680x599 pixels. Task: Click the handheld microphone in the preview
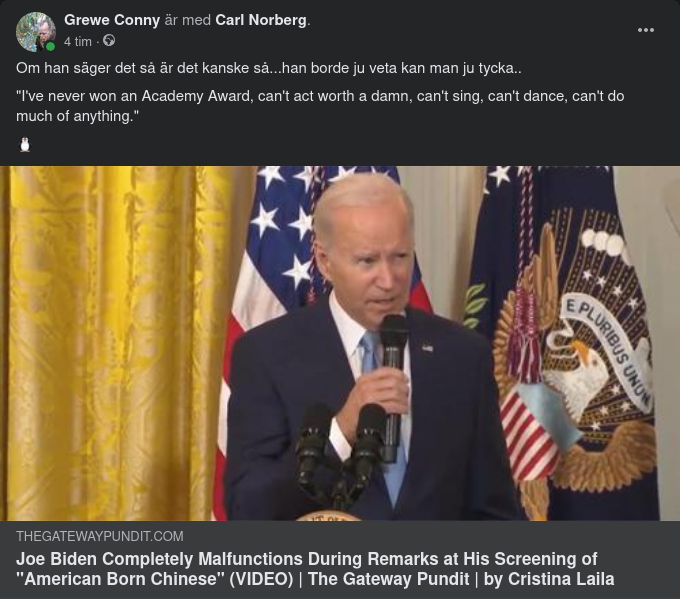[x=393, y=386]
